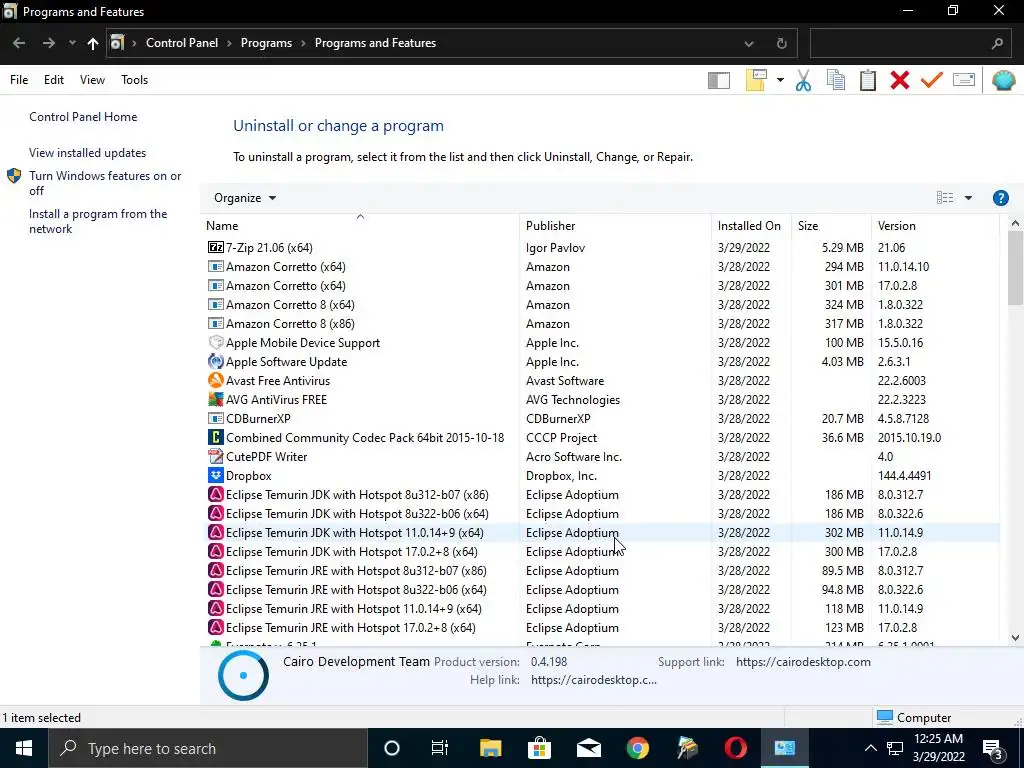Viewport: 1024px width, 768px height.
Task: Open the address bar history dropdown
Action: tap(748, 44)
